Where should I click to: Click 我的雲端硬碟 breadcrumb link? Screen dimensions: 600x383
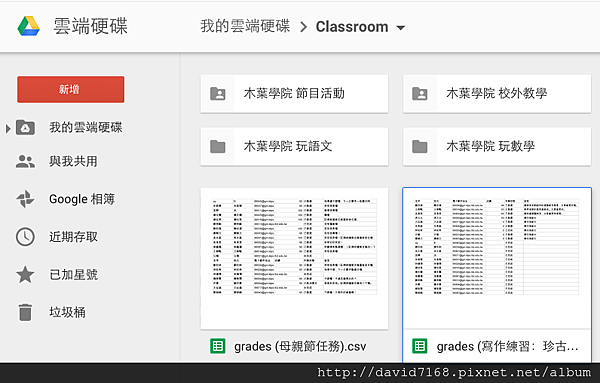(x=245, y=26)
